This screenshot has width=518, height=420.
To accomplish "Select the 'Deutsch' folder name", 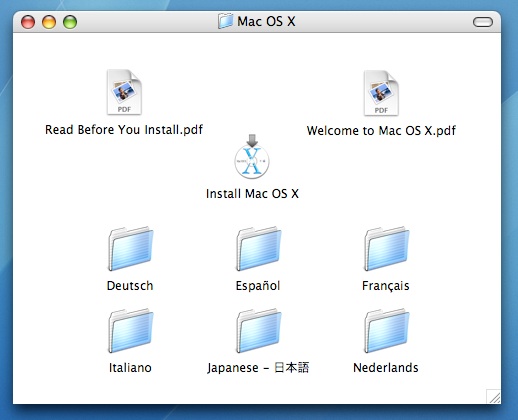I will coord(130,286).
